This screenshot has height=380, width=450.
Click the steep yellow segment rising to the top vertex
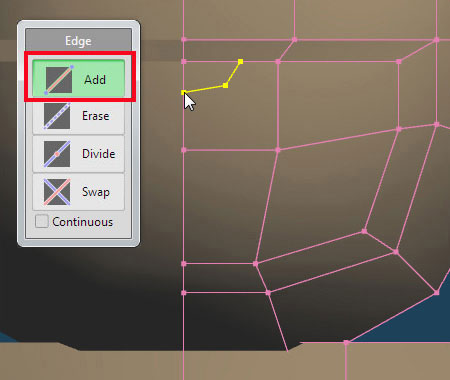[233, 73]
